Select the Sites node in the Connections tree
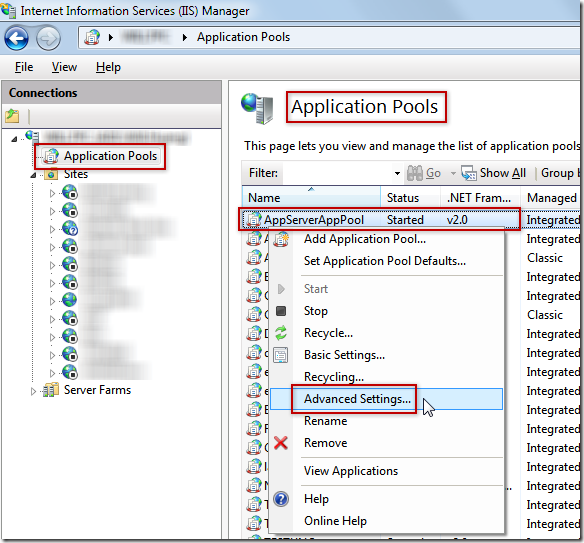The height and width of the screenshot is (543, 584). pos(76,174)
